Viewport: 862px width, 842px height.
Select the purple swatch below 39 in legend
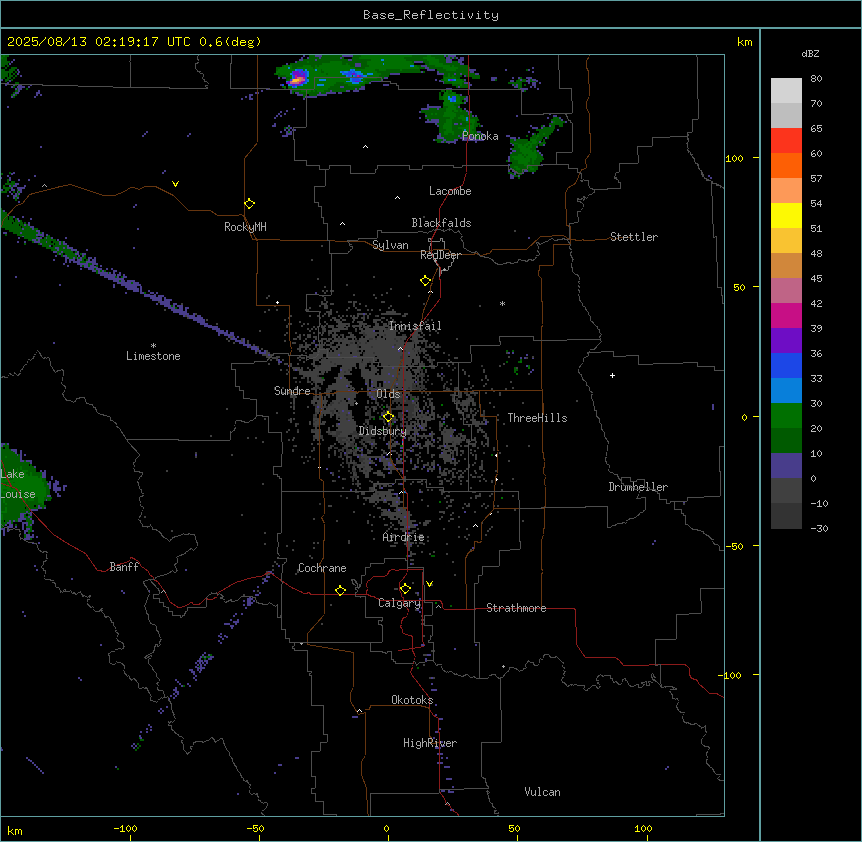786,340
